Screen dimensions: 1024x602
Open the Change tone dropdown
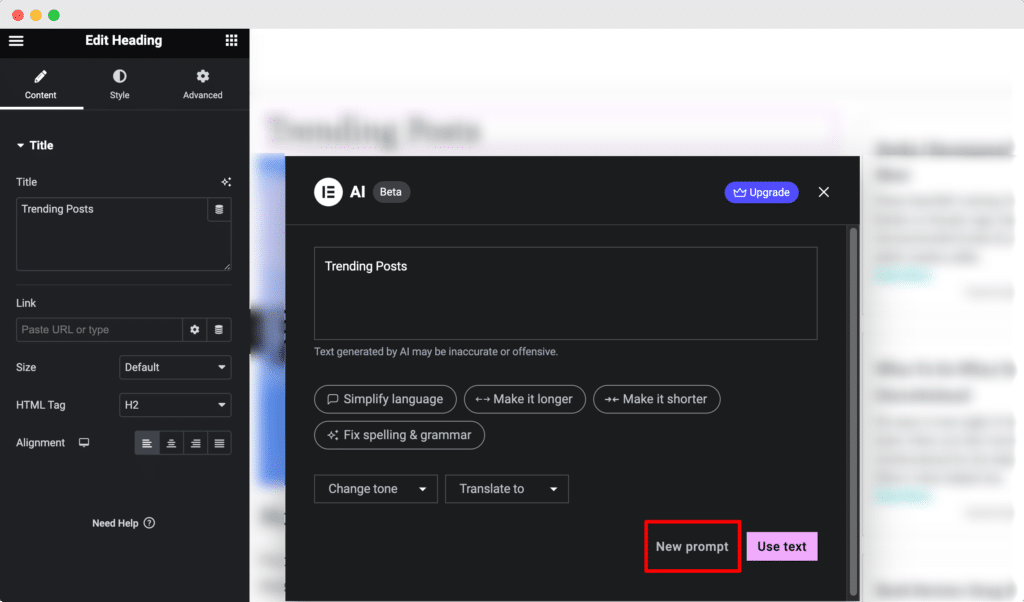coord(375,488)
